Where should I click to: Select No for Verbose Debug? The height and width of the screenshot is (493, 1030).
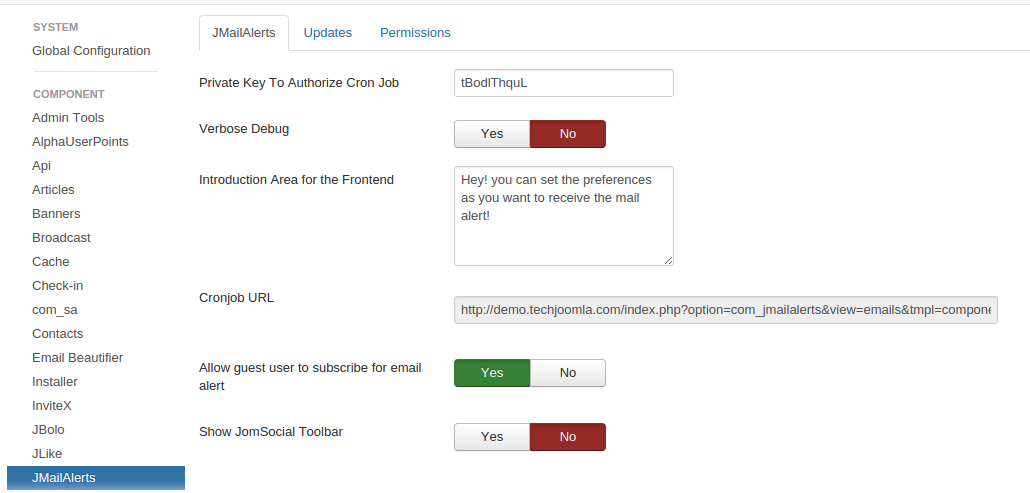[567, 134]
